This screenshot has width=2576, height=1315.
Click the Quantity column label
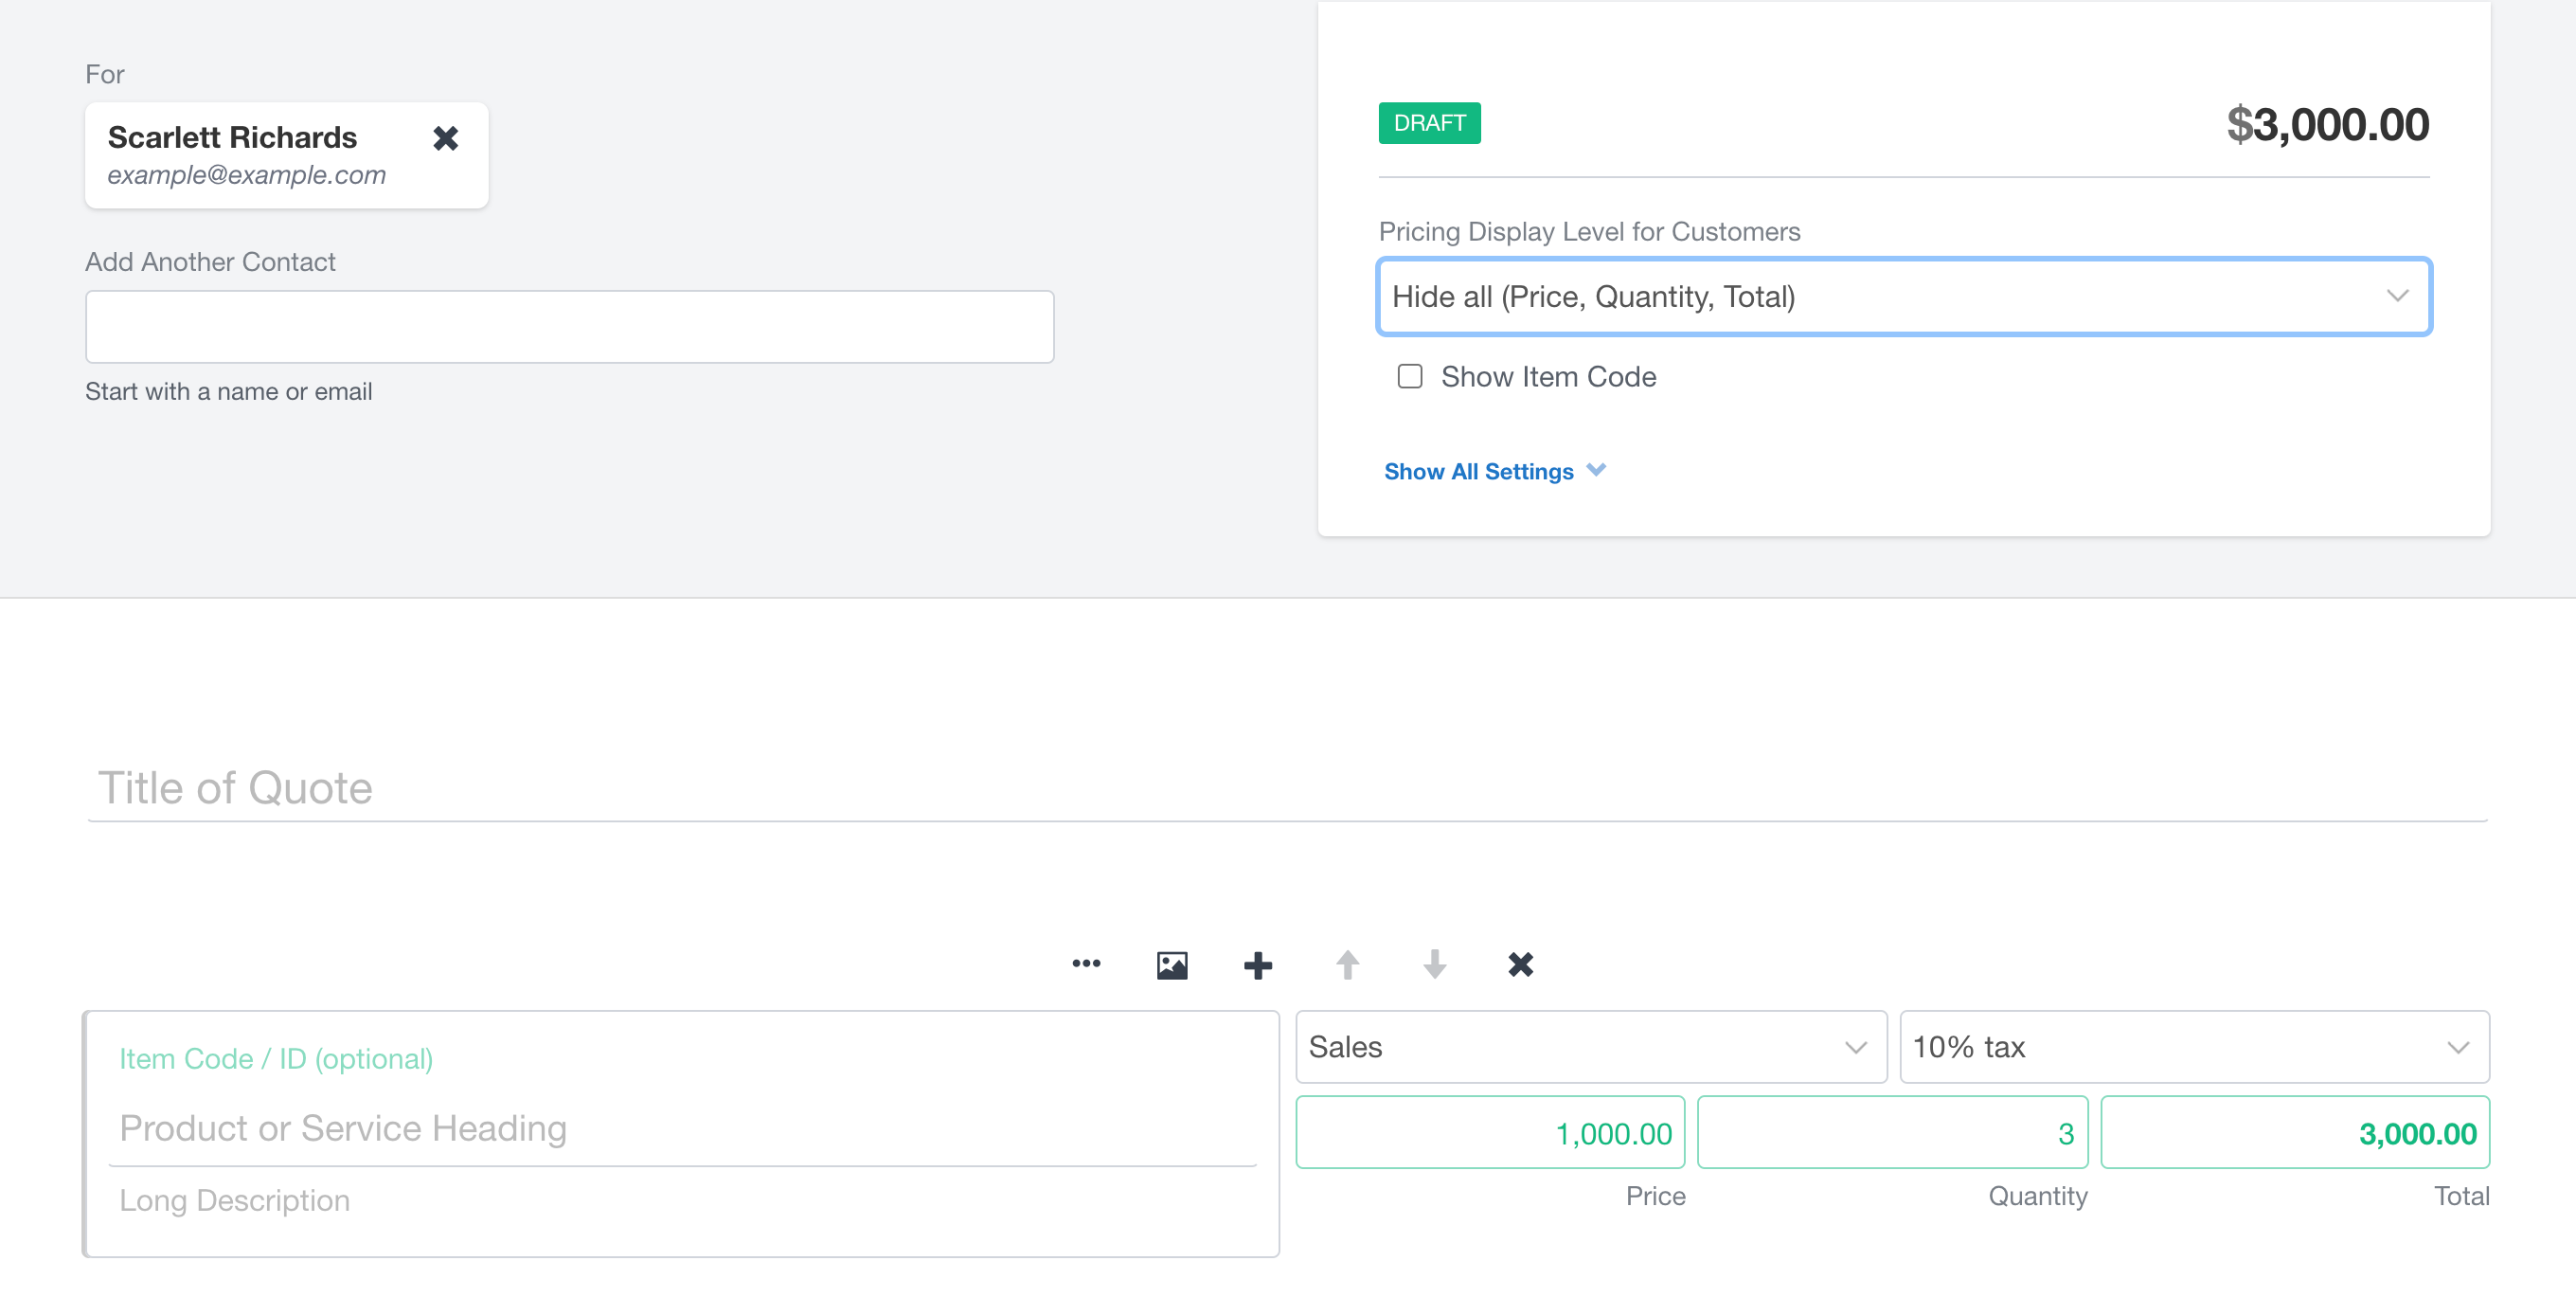2037,1197
